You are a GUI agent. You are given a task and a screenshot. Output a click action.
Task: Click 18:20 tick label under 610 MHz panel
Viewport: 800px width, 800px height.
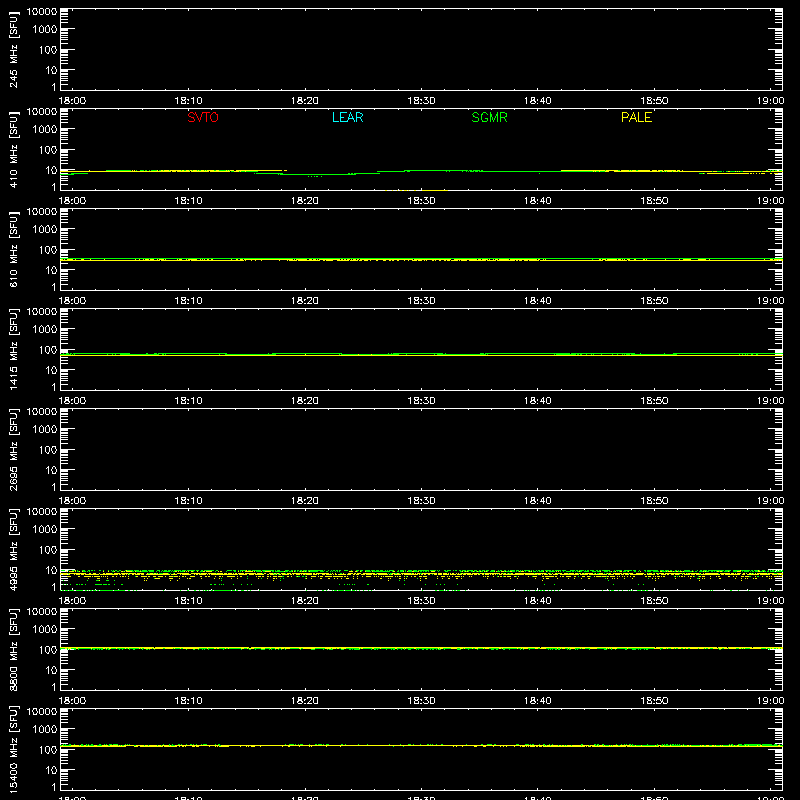point(305,301)
